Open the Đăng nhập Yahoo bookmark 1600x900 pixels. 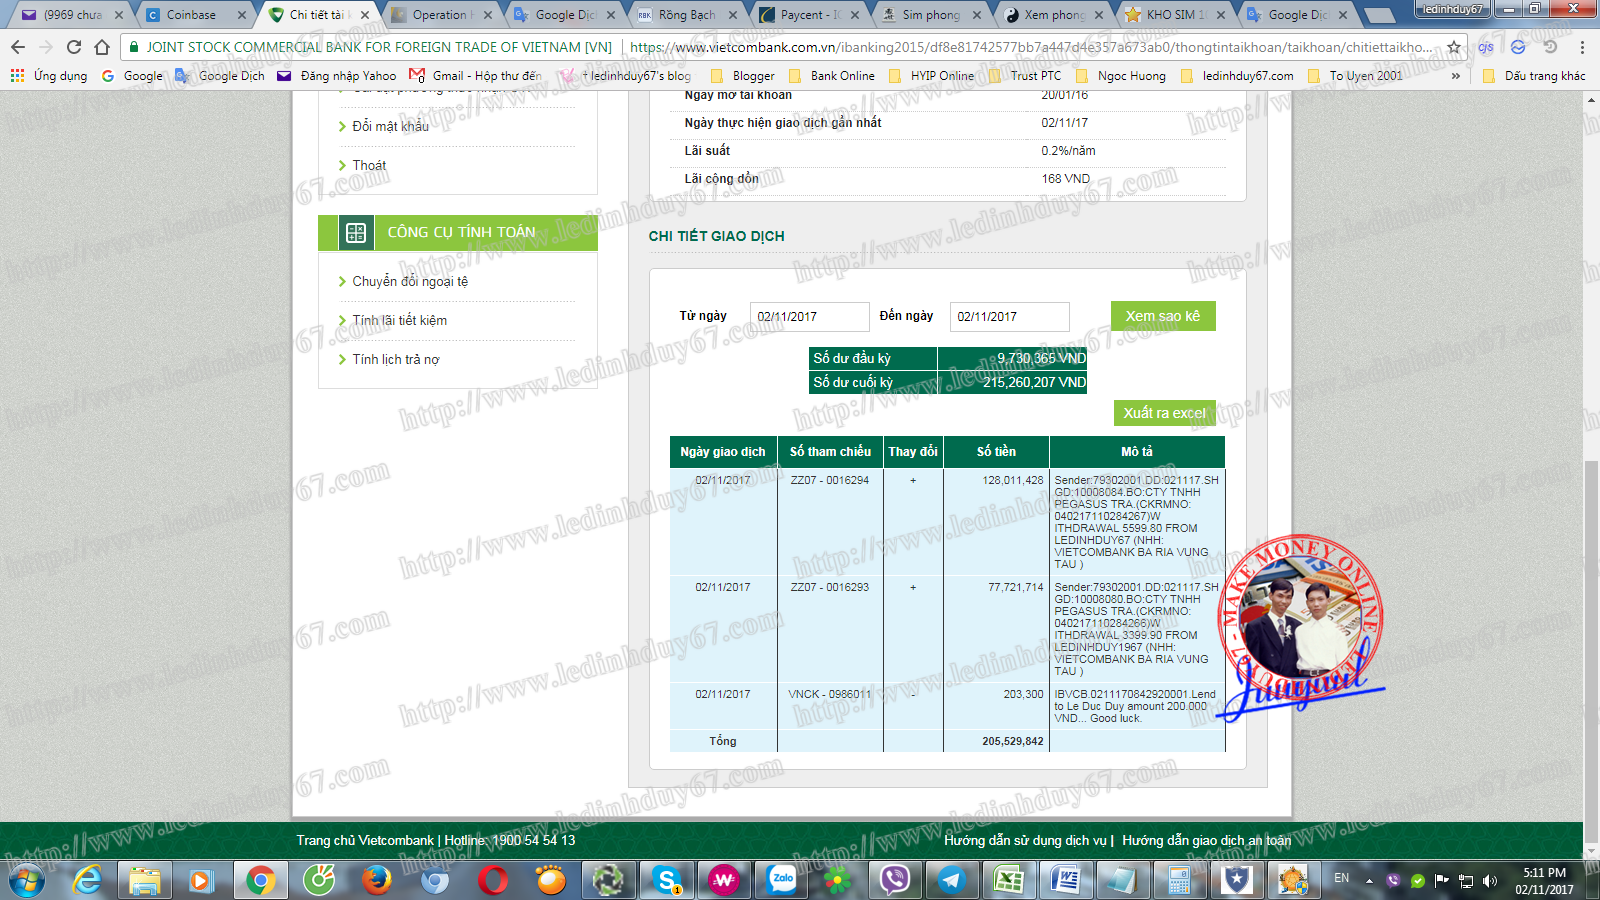point(337,76)
